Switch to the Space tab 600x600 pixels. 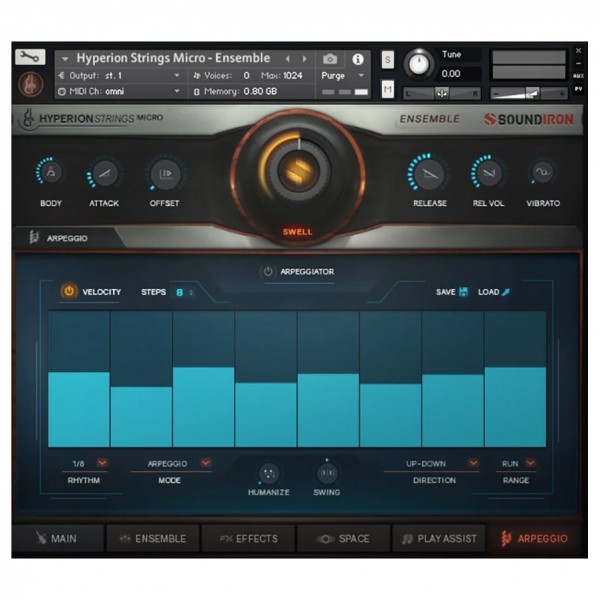(x=343, y=539)
